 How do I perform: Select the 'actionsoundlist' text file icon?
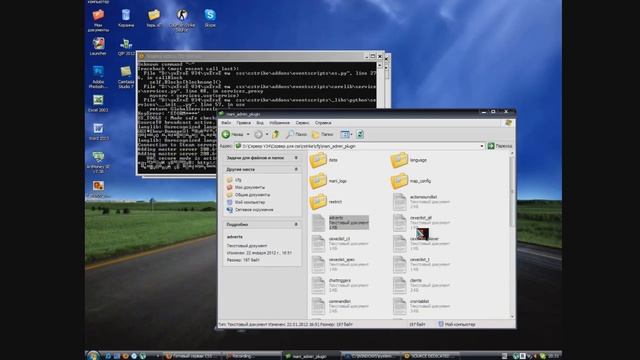pos(400,202)
